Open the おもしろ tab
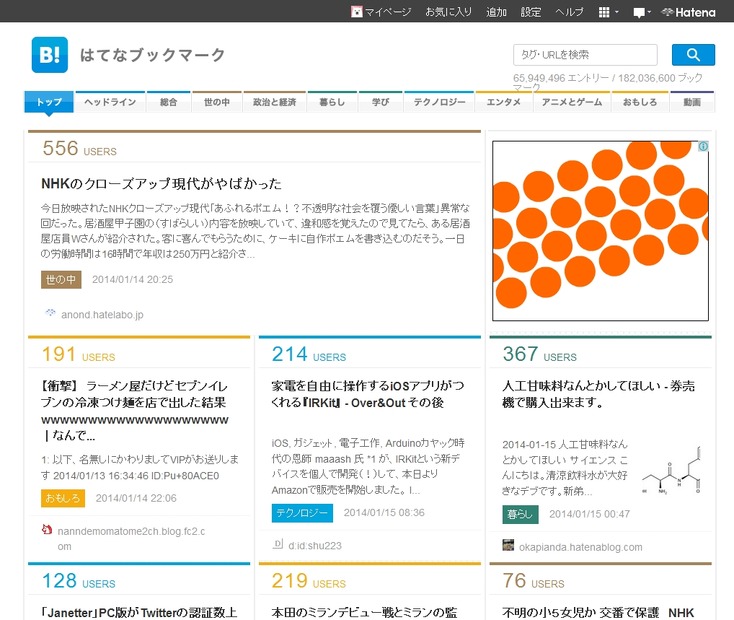 pyautogui.click(x=640, y=102)
